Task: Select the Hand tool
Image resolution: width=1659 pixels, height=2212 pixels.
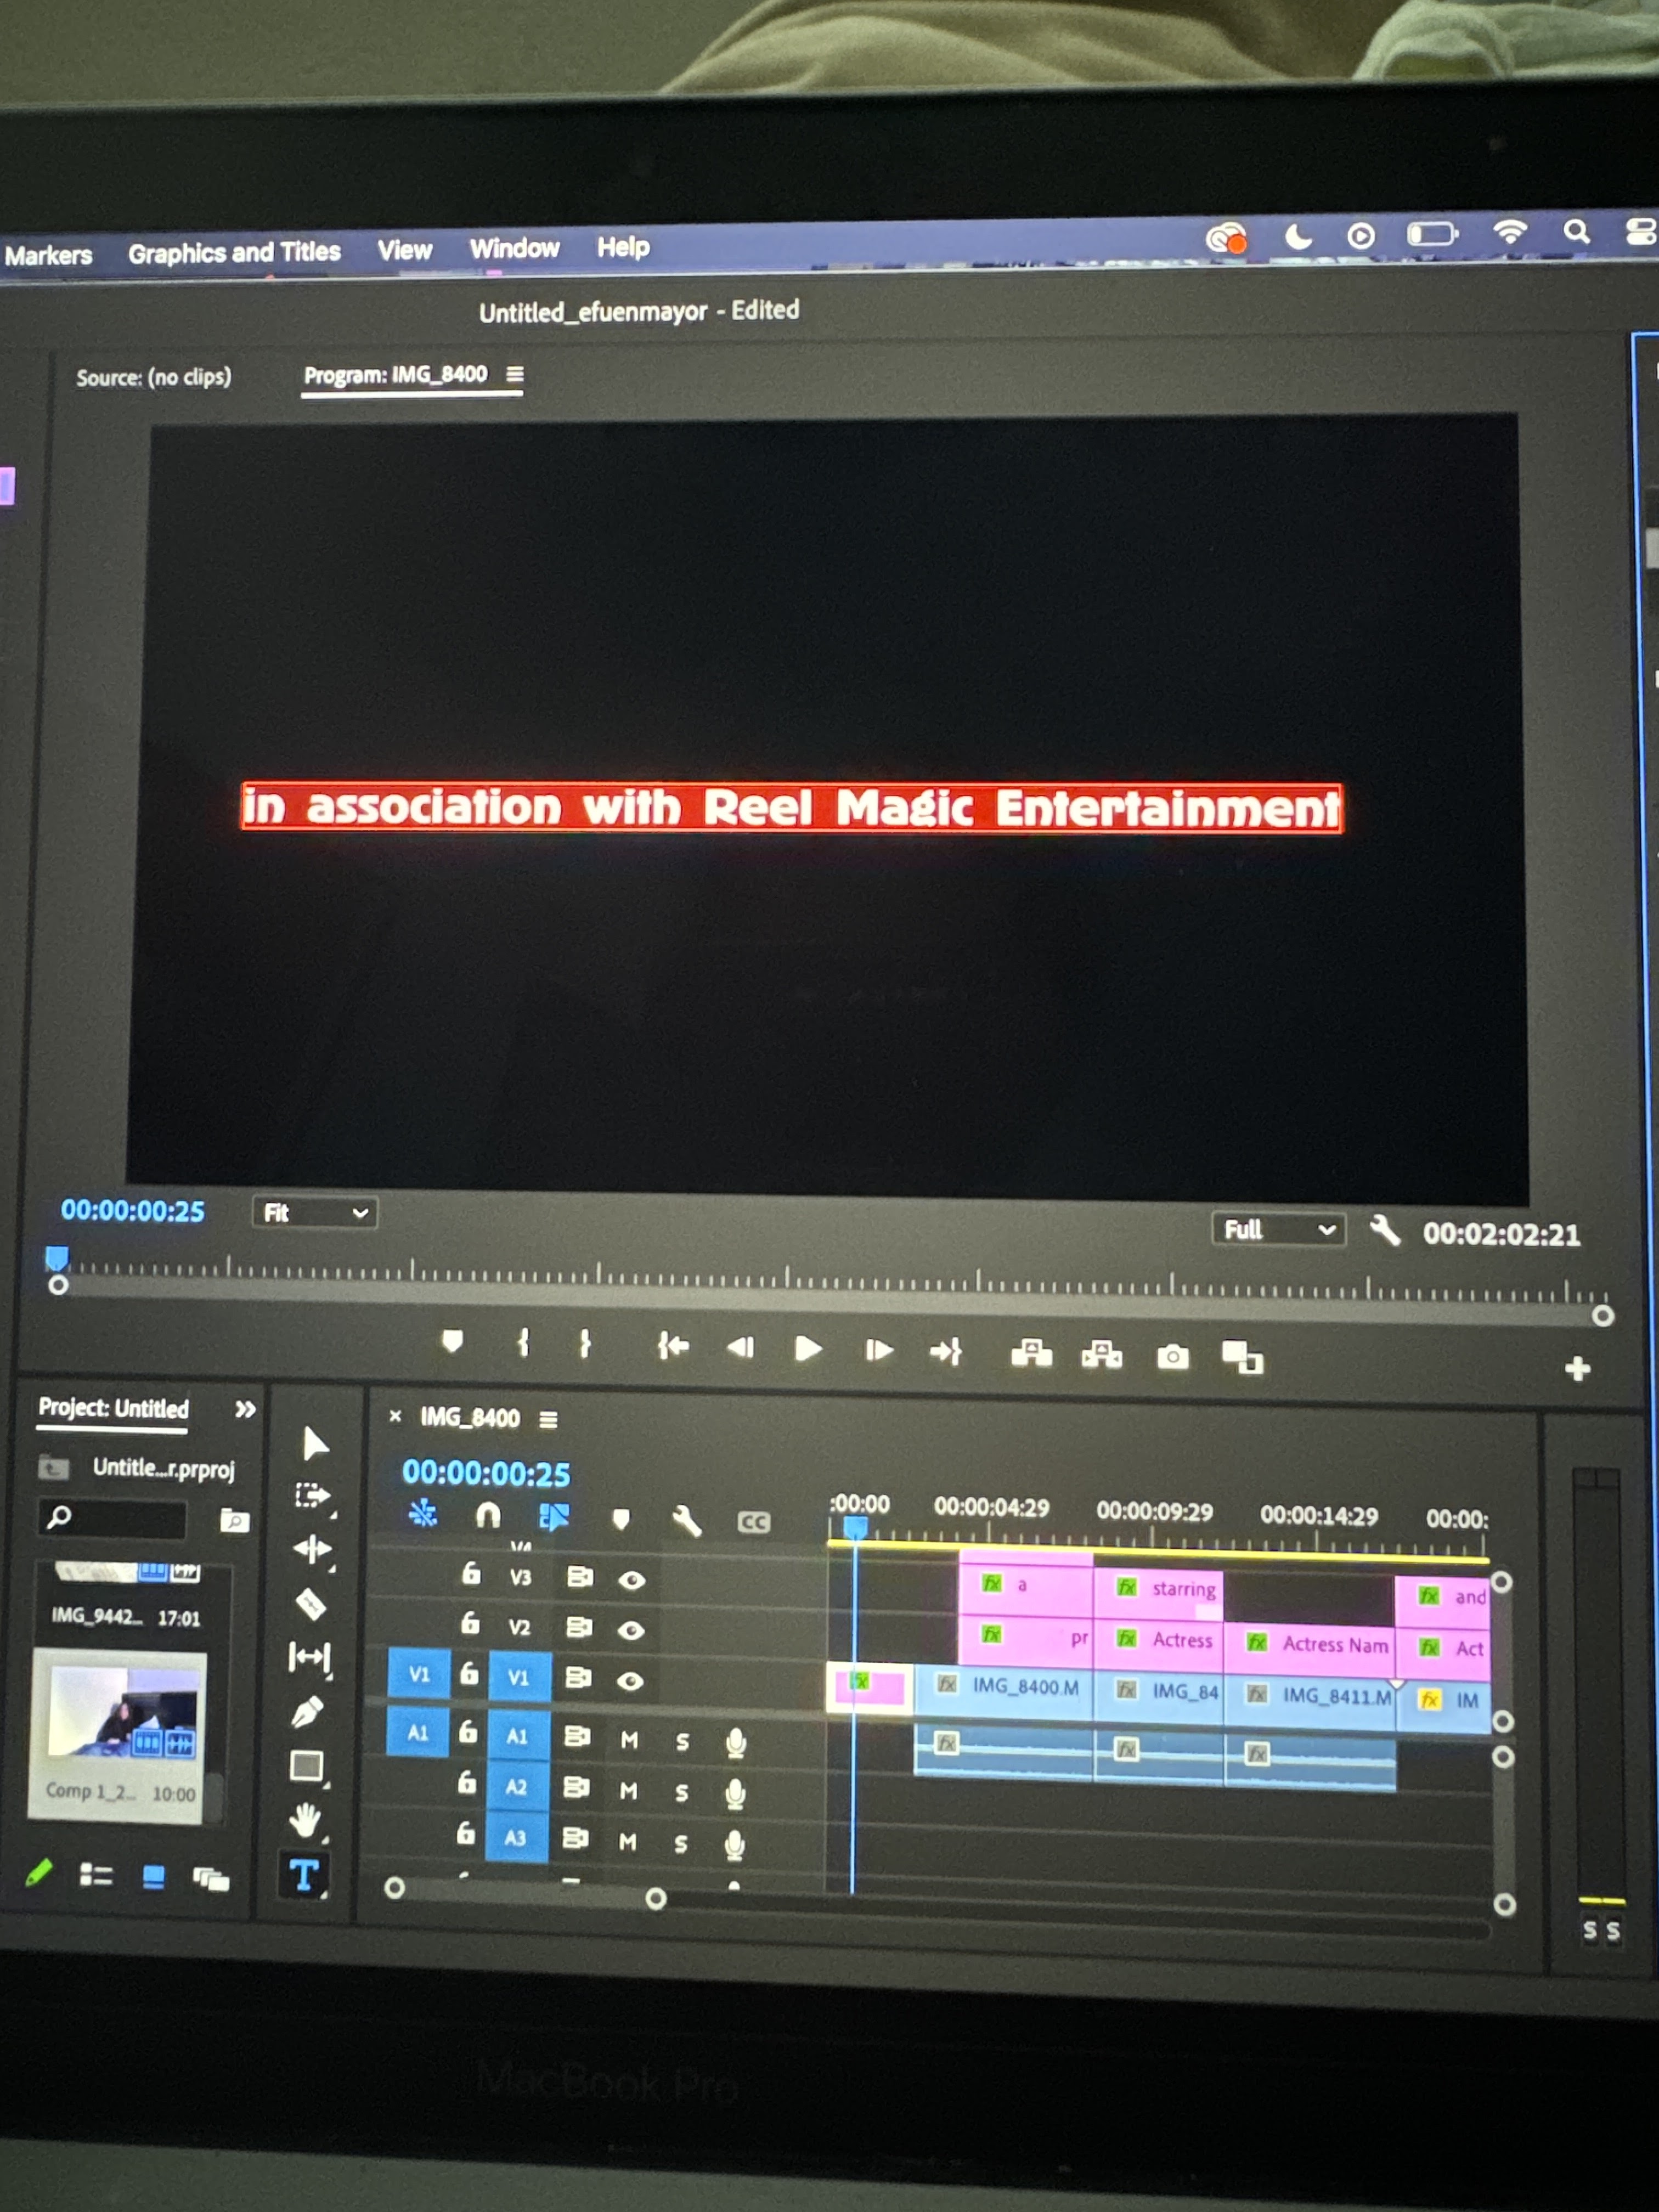Action: pyautogui.click(x=305, y=1820)
